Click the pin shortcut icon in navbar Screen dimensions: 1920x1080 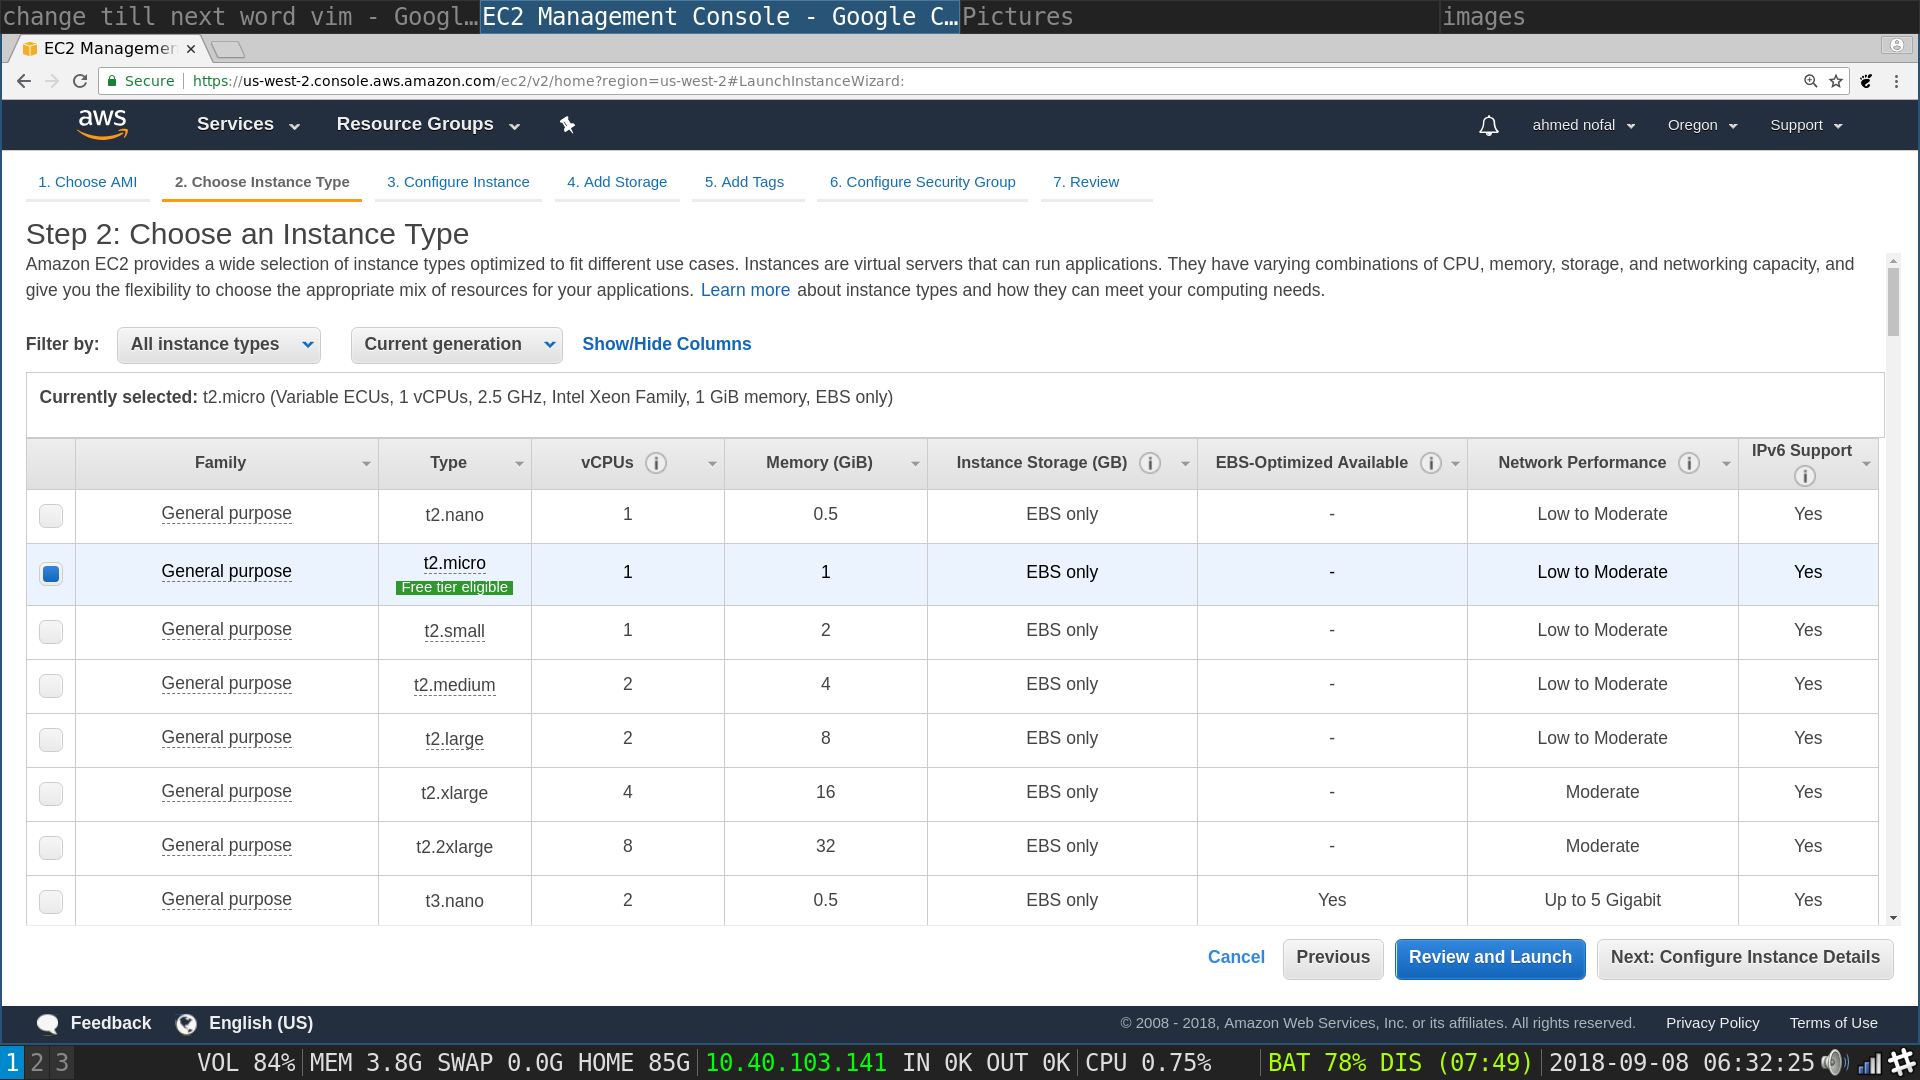[x=567, y=125]
